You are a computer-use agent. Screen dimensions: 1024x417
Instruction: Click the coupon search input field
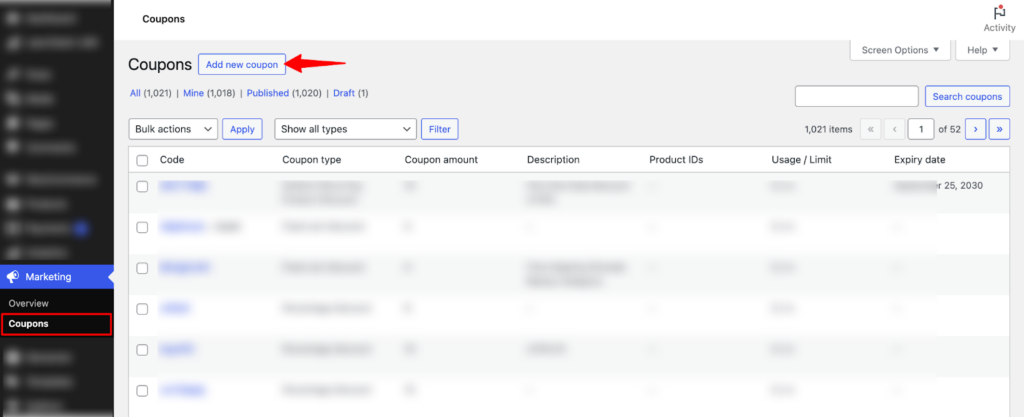pos(856,97)
